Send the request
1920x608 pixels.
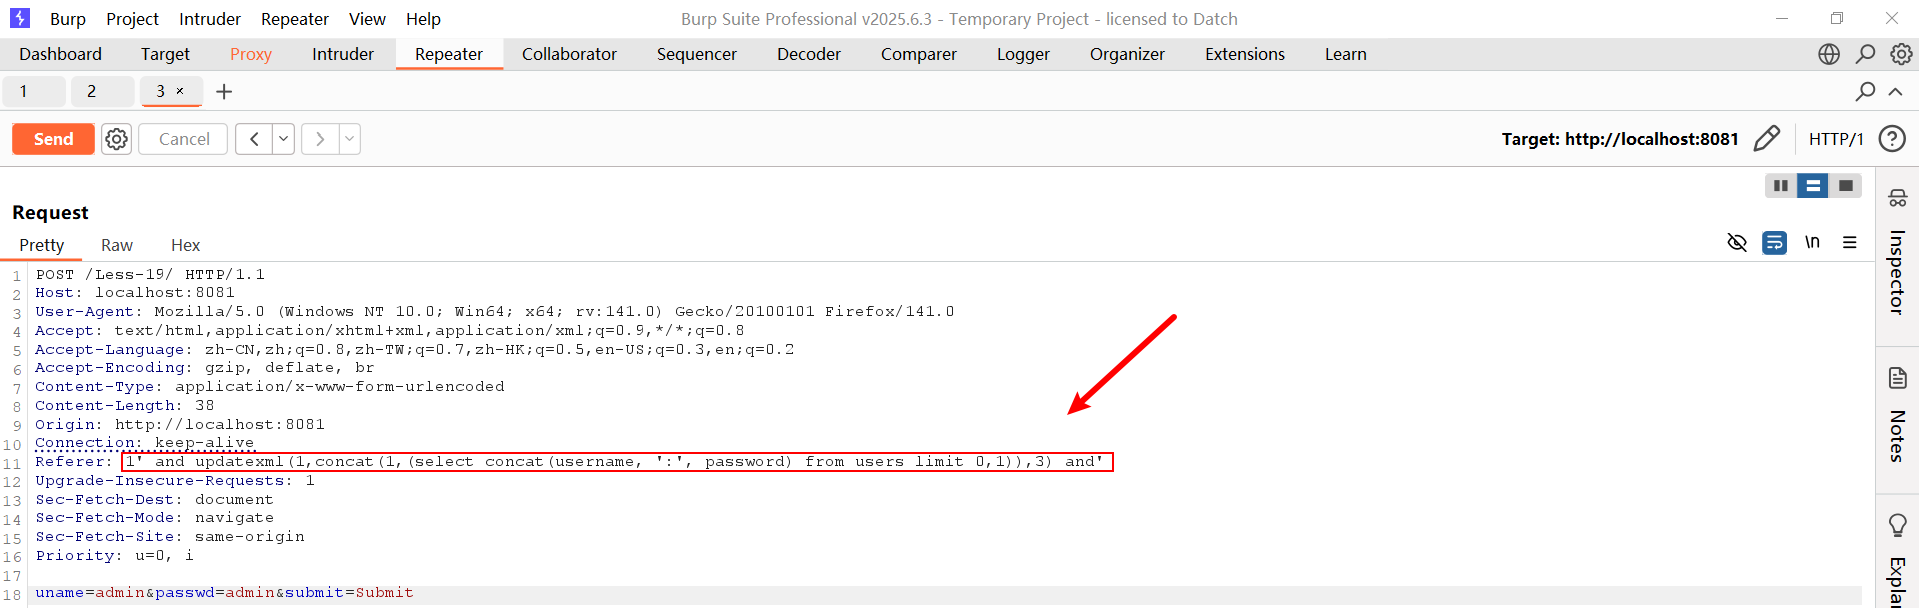pyautogui.click(x=53, y=139)
